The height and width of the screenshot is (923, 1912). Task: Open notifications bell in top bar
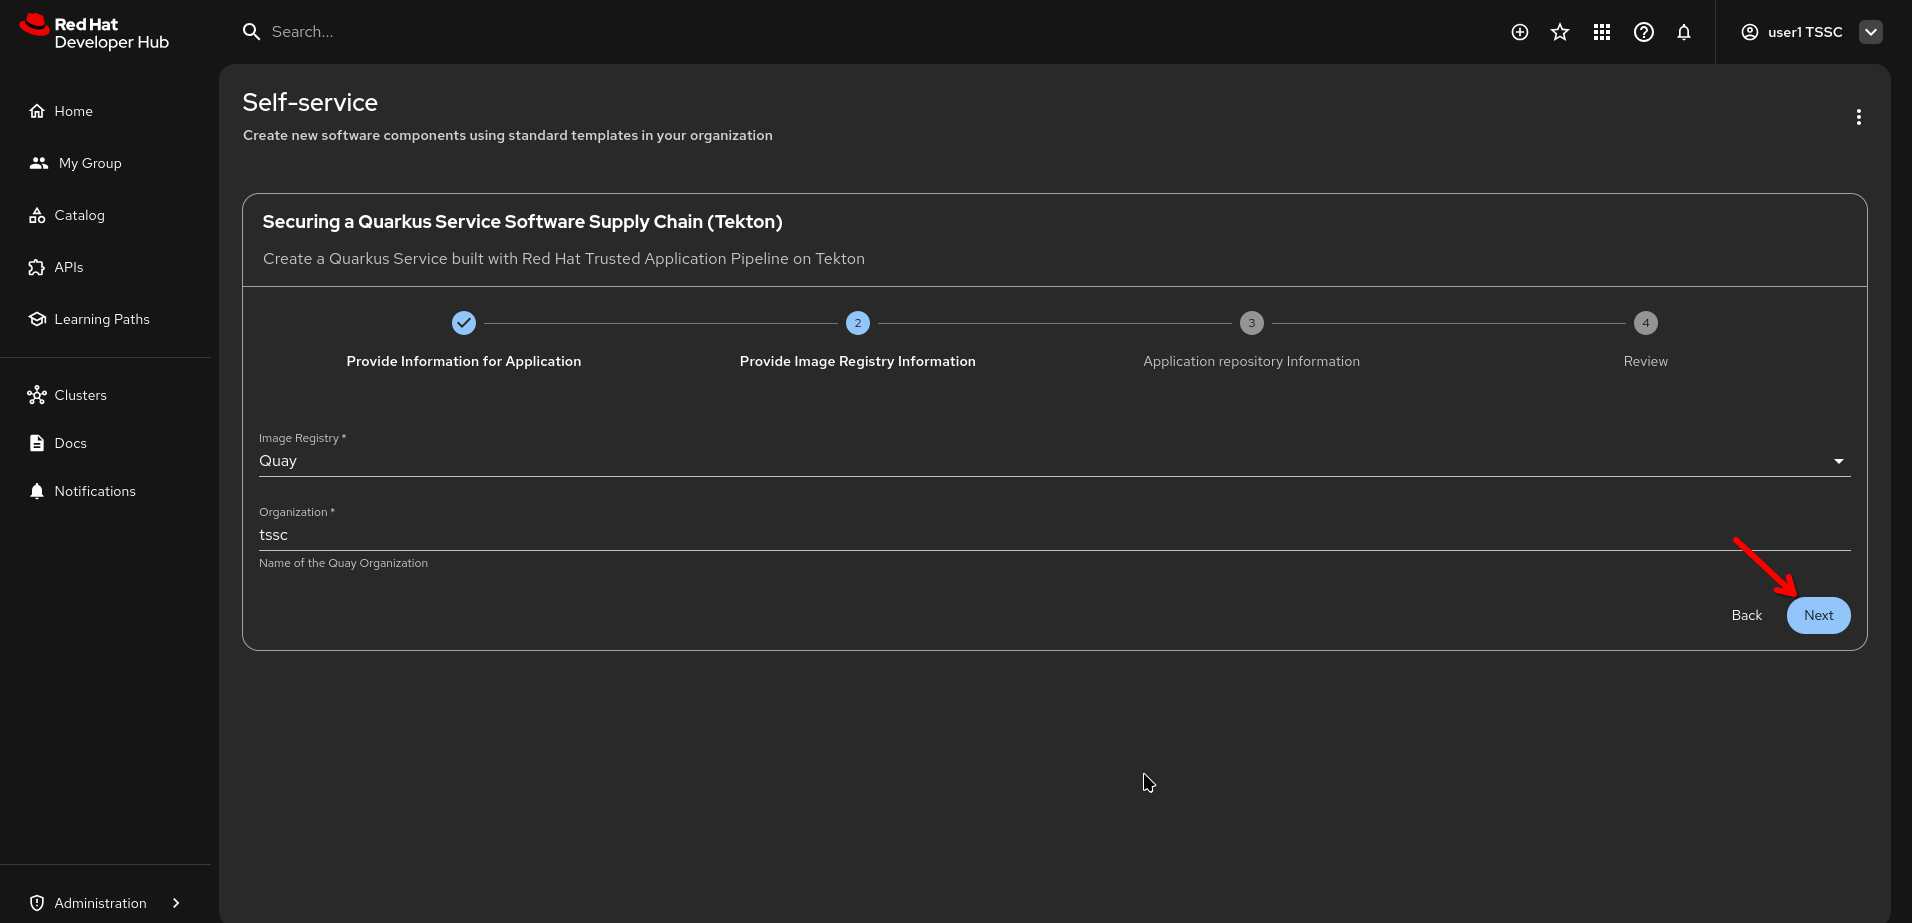click(x=1684, y=32)
